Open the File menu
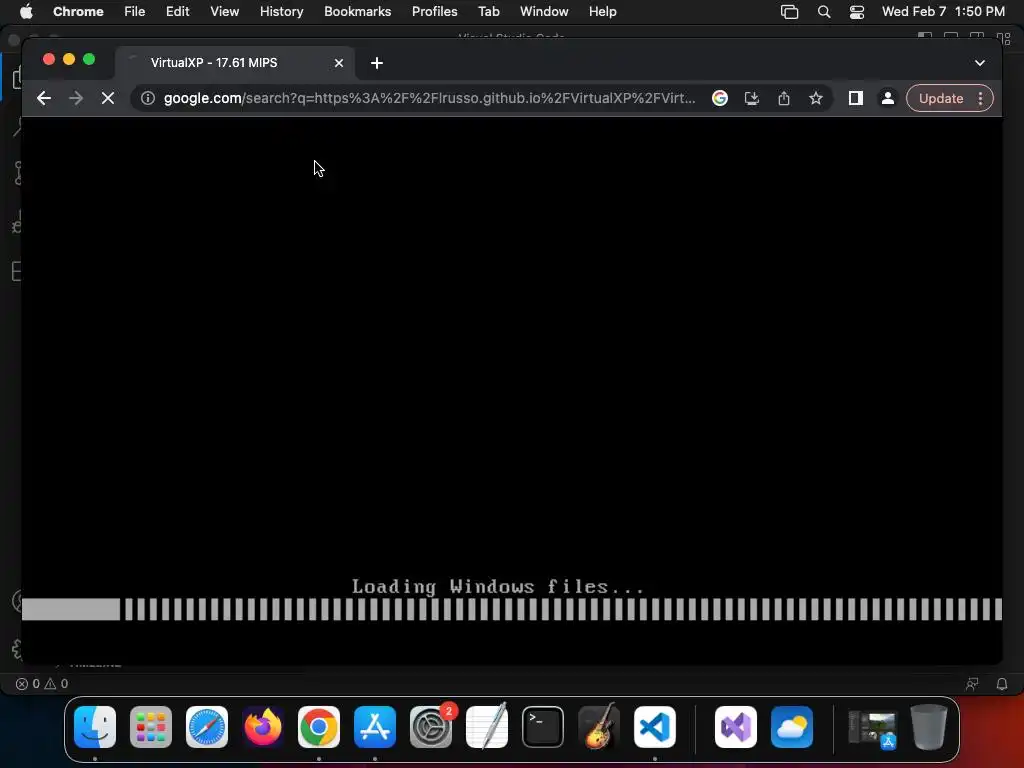 click(135, 11)
